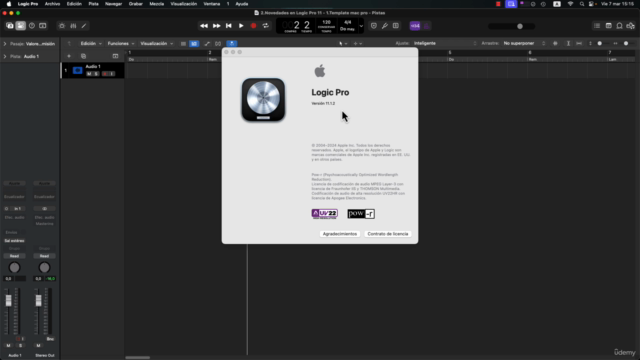
Task: Click the Spotlight search icon in menu bar
Action: 582,4
